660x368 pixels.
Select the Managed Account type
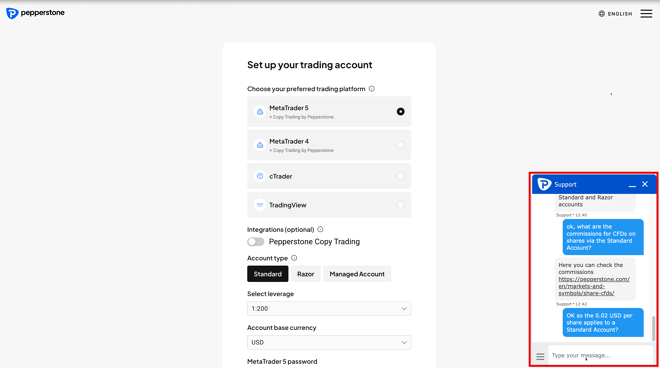click(x=357, y=274)
